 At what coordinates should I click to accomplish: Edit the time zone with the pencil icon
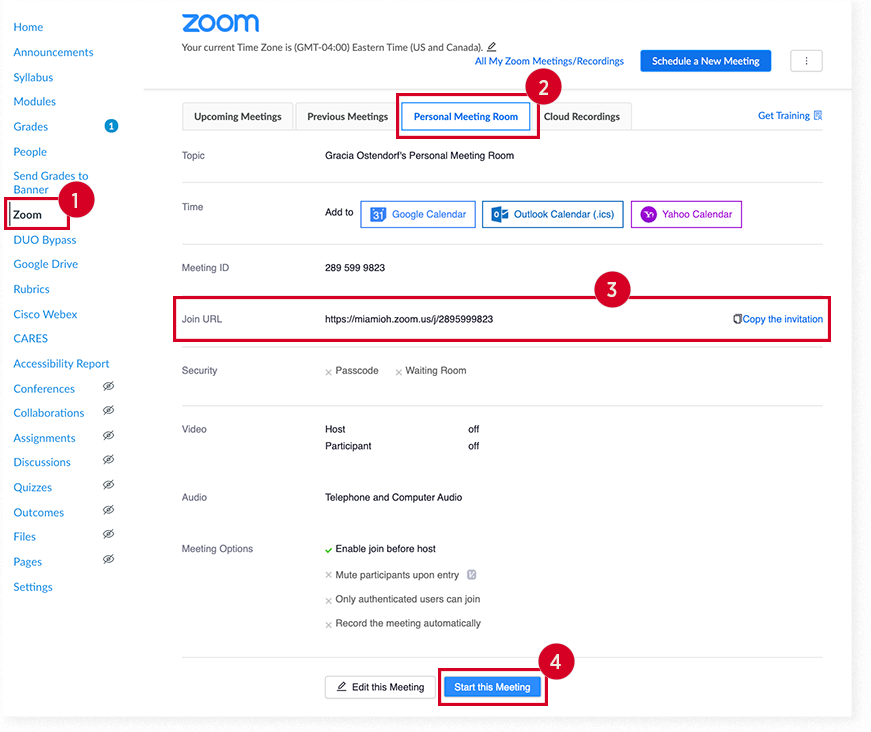tap(492, 47)
